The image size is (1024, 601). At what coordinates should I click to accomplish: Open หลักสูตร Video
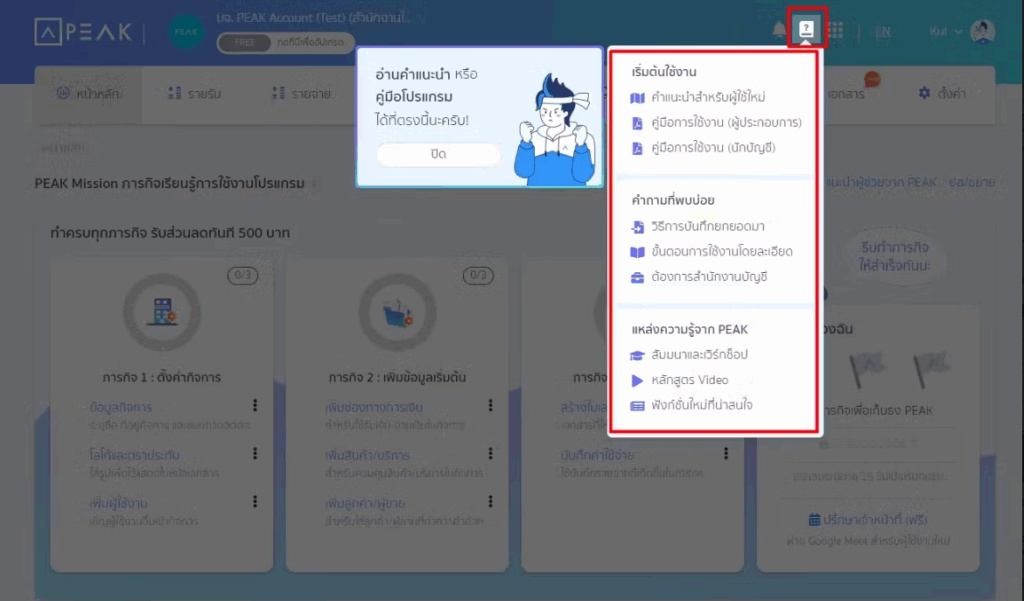pyautogui.click(x=679, y=380)
